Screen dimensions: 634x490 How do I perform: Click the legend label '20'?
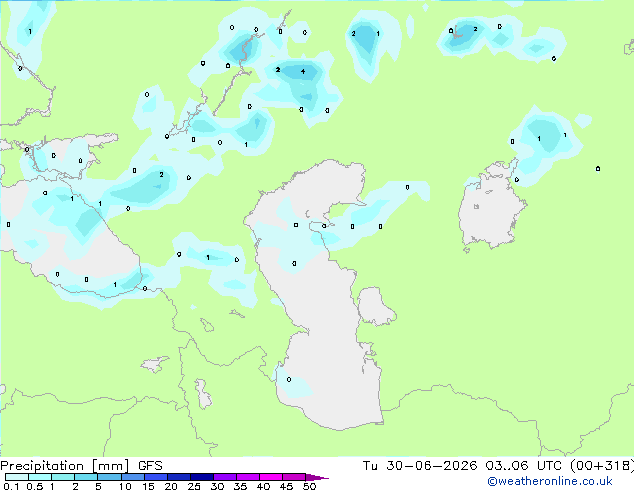[171, 486]
